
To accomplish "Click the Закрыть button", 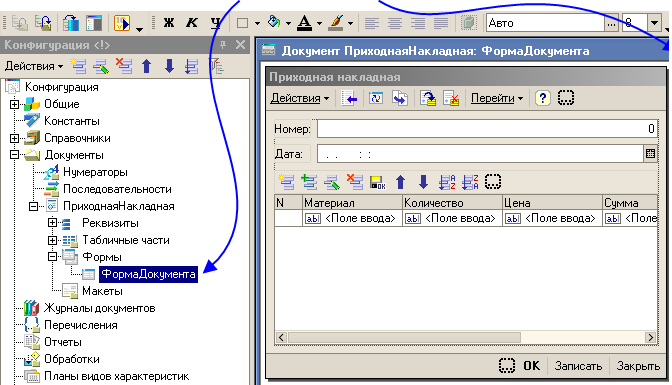I will click(638, 366).
